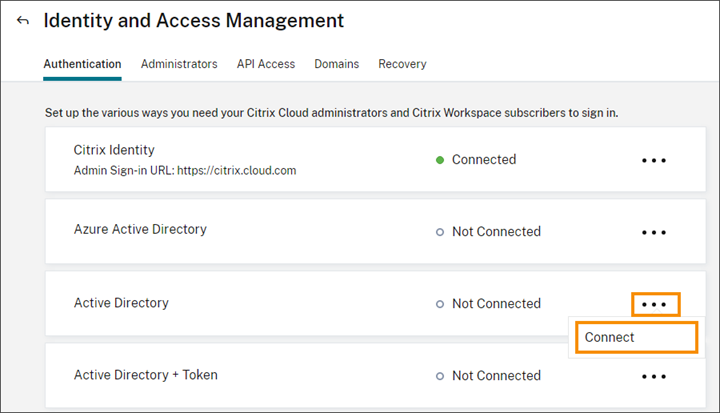This screenshot has width=720, height=413.
Task: Click the green Connected status dot
Action: [440, 160]
